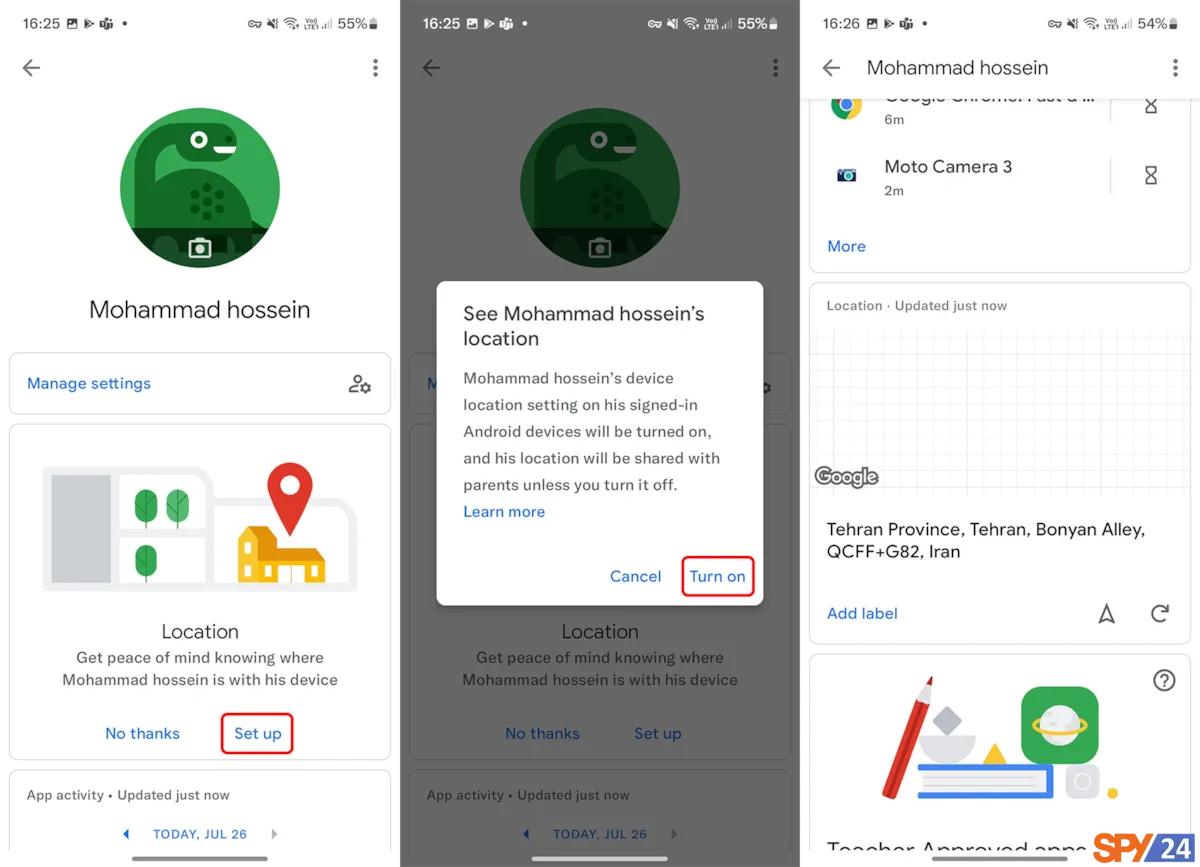Tap the back arrow on left screen
The width and height of the screenshot is (1200, 867).
pyautogui.click(x=31, y=67)
